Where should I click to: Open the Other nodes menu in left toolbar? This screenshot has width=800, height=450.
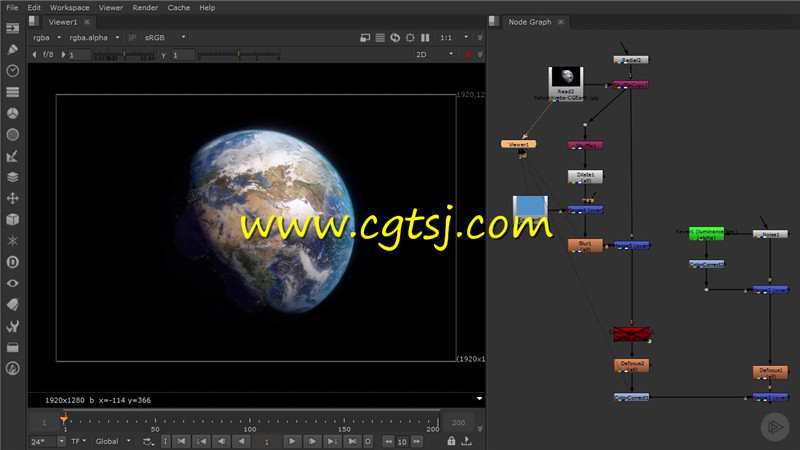pos(13,347)
